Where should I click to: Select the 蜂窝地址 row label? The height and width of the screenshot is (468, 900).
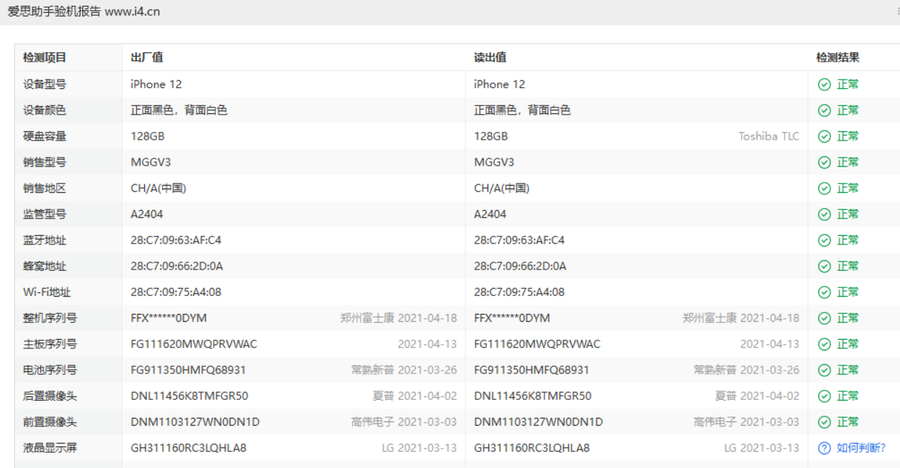click(x=45, y=266)
